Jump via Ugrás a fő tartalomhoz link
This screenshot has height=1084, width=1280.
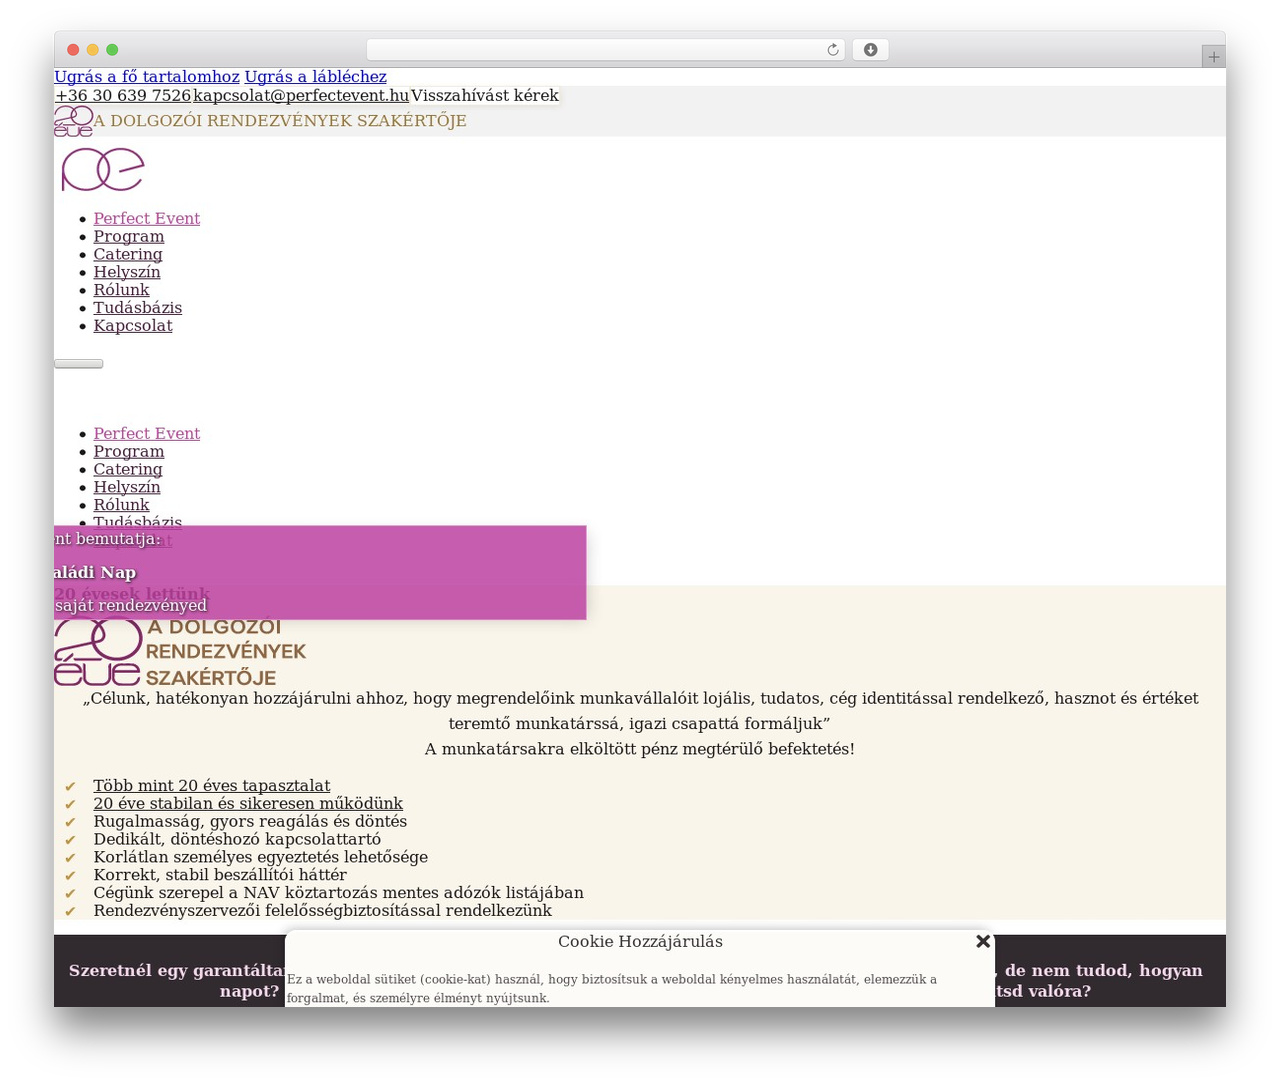[147, 77]
